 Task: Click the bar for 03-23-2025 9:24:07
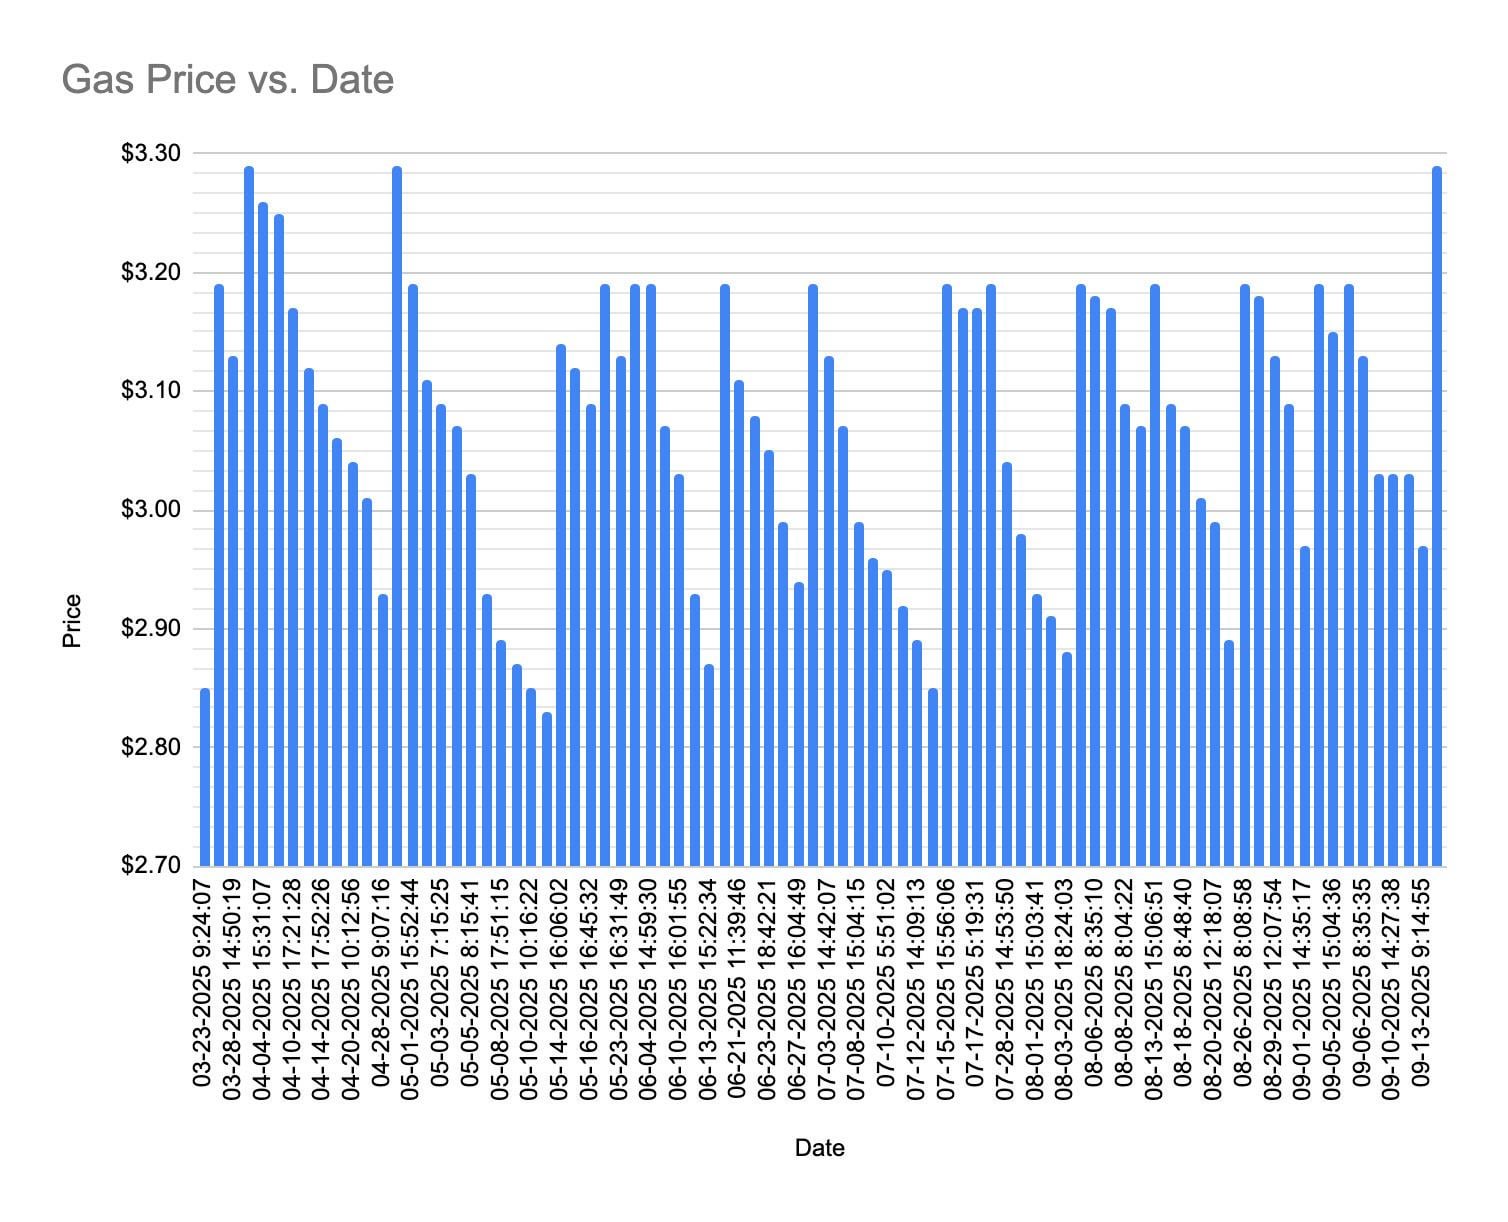tap(205, 777)
